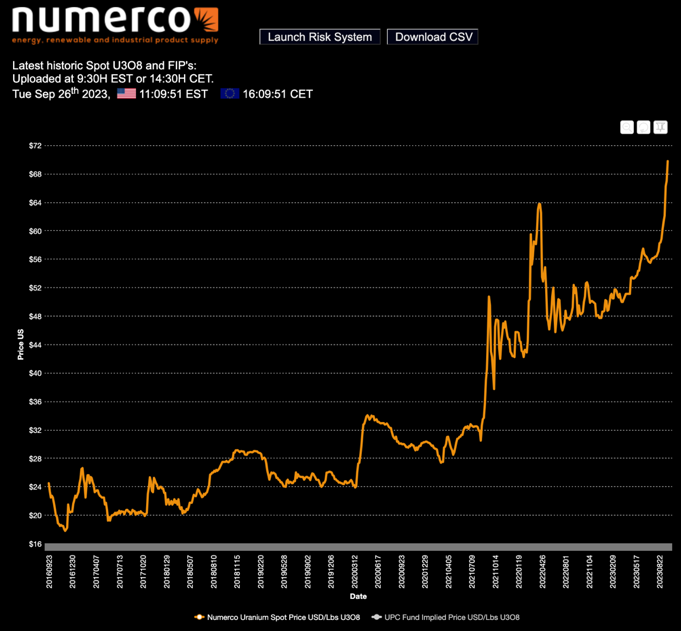Click the zoom magnifier icon above the chart
The width and height of the screenshot is (681, 631).
click(x=627, y=127)
